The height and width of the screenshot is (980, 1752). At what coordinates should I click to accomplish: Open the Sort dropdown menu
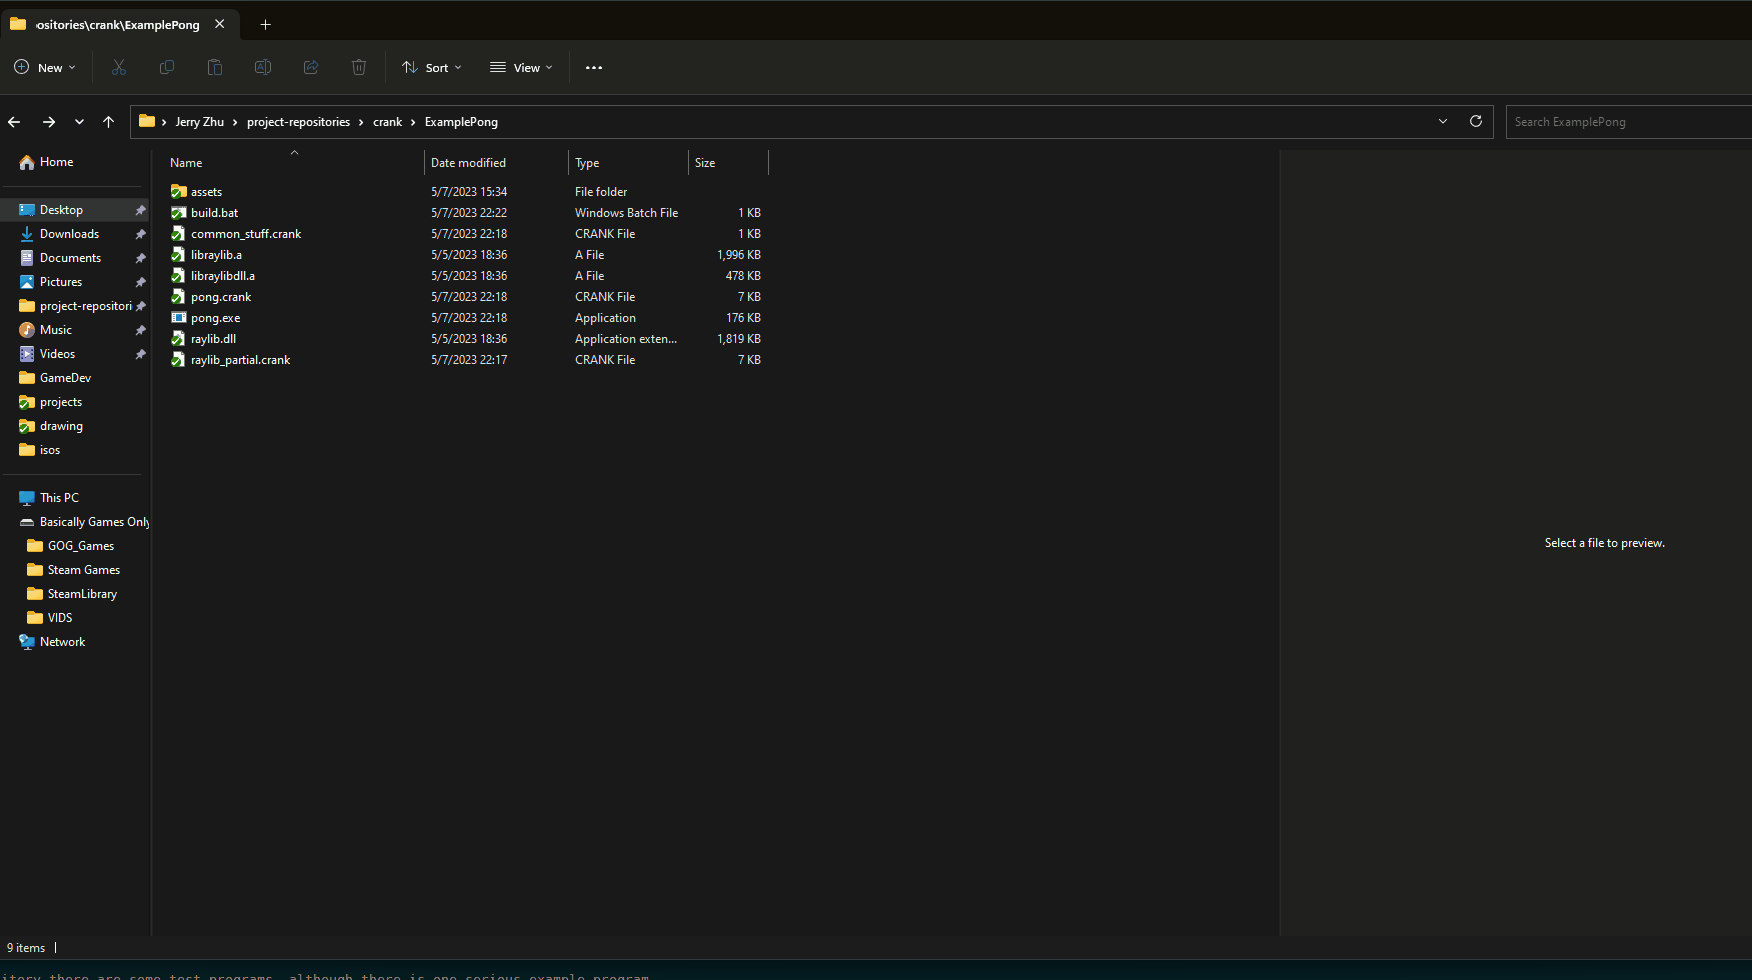pos(432,67)
